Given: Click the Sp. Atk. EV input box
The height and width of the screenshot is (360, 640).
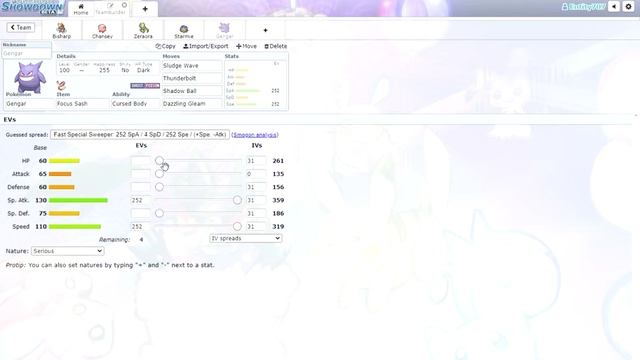Looking at the screenshot, I should pyautogui.click(x=141, y=200).
